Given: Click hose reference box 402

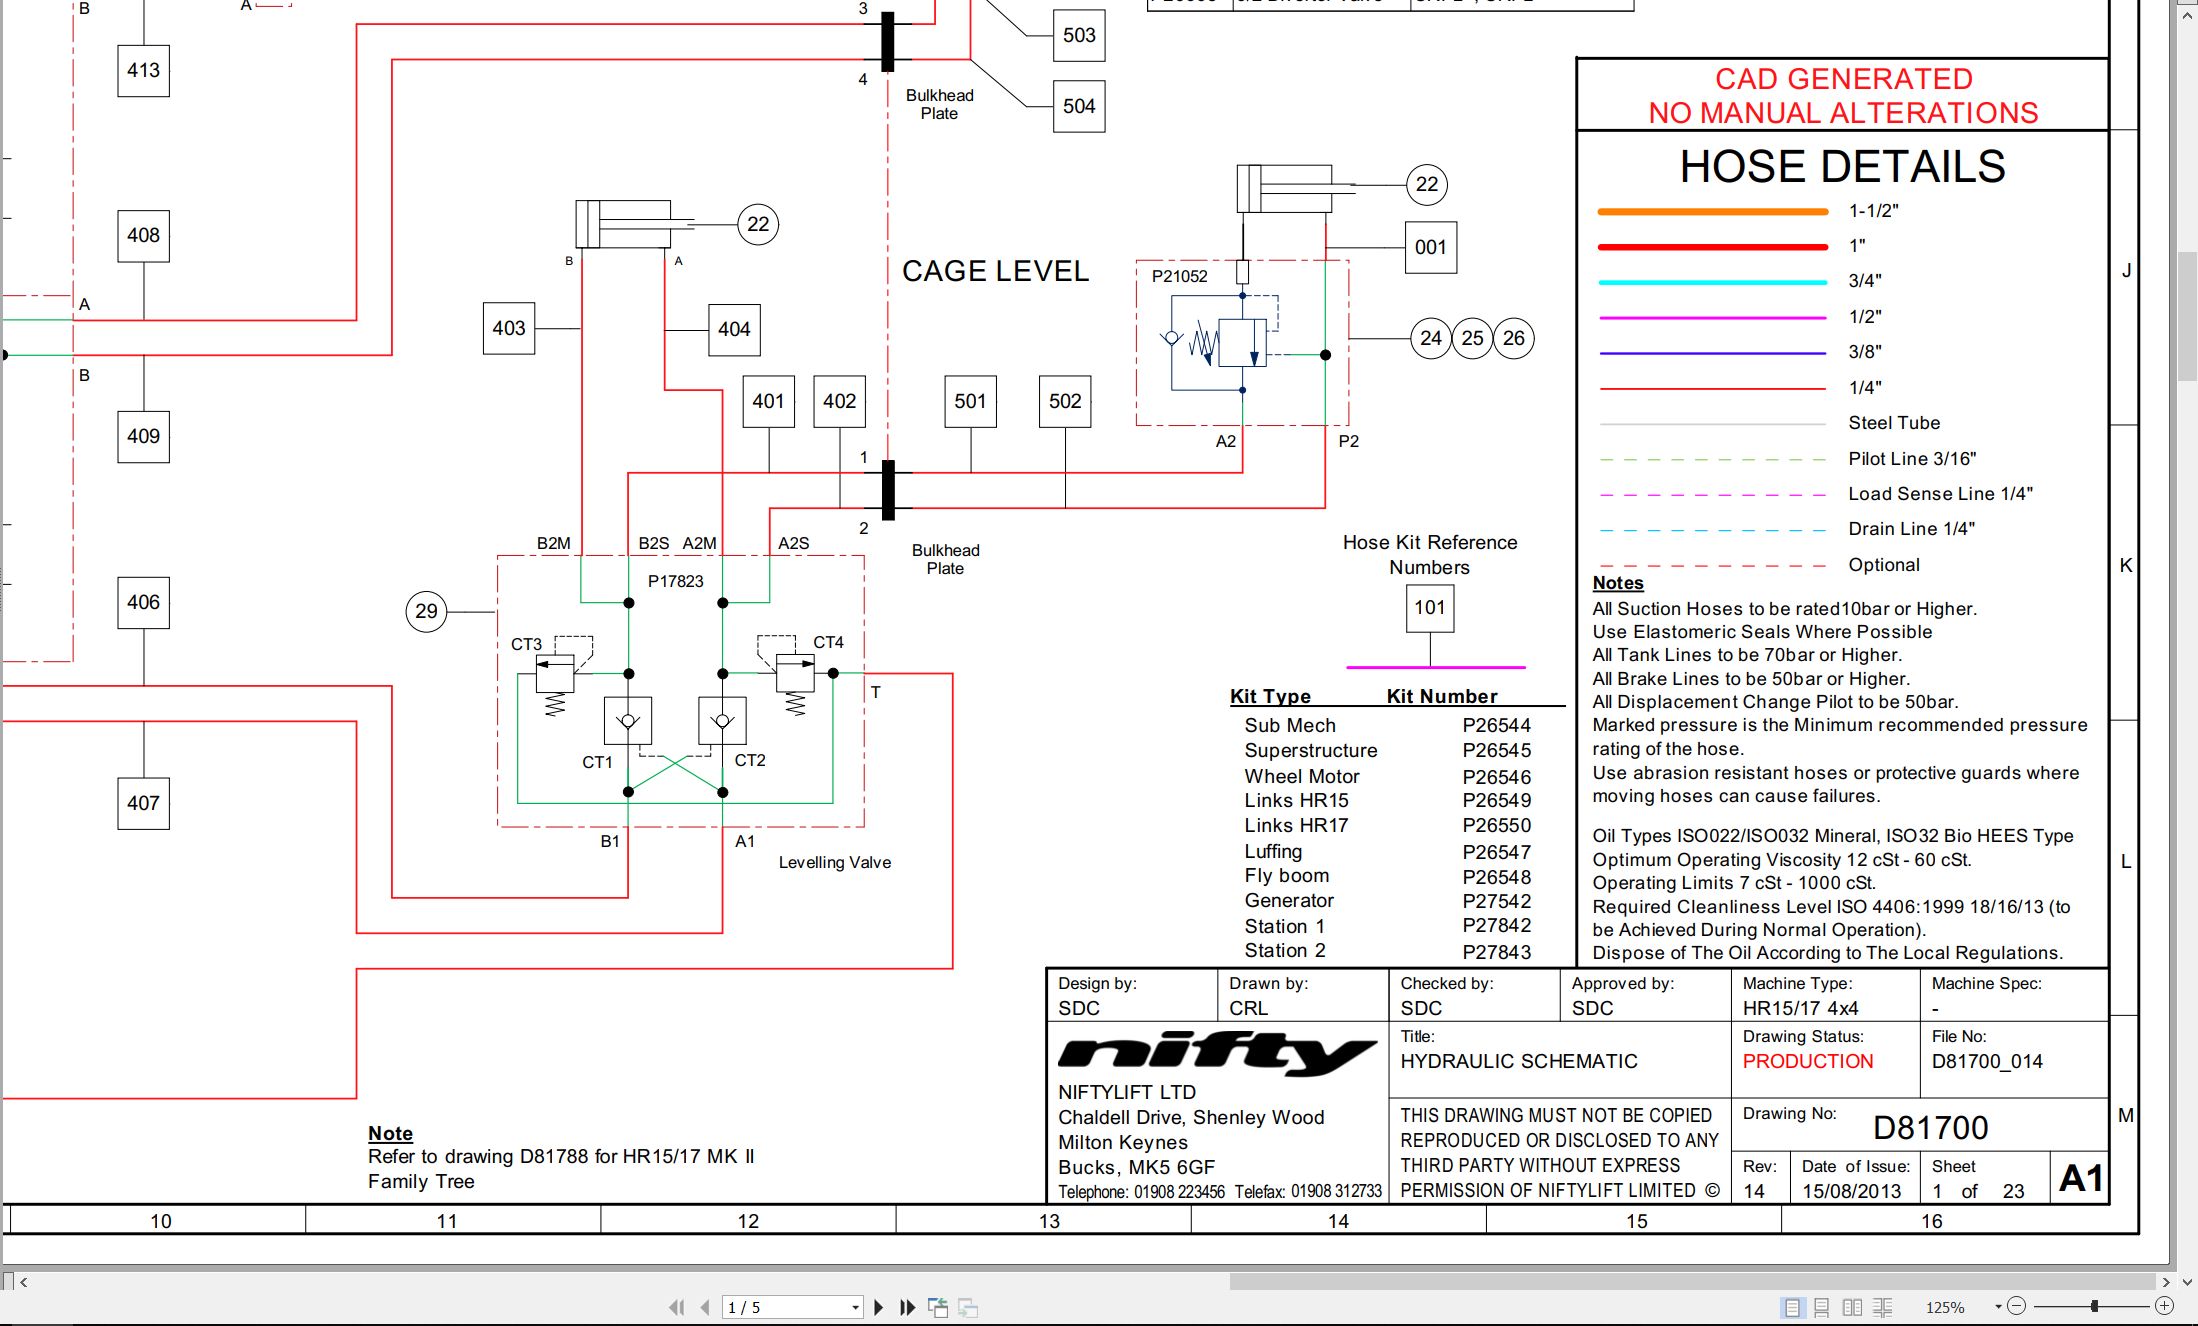Looking at the screenshot, I should (839, 401).
